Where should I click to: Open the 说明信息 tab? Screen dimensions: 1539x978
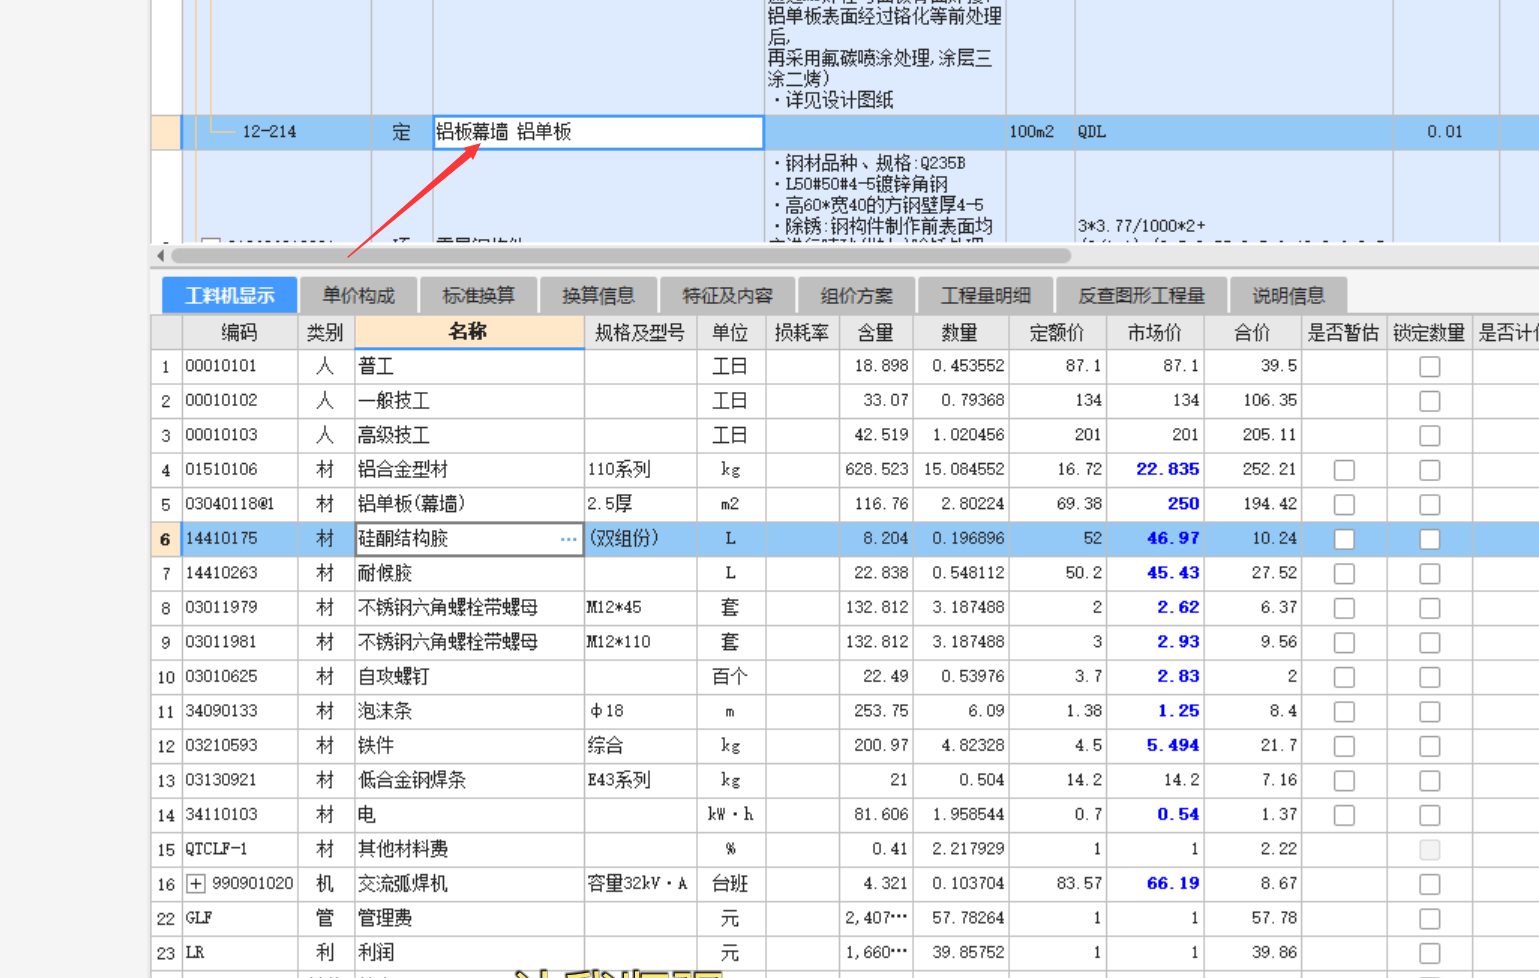tap(1288, 295)
